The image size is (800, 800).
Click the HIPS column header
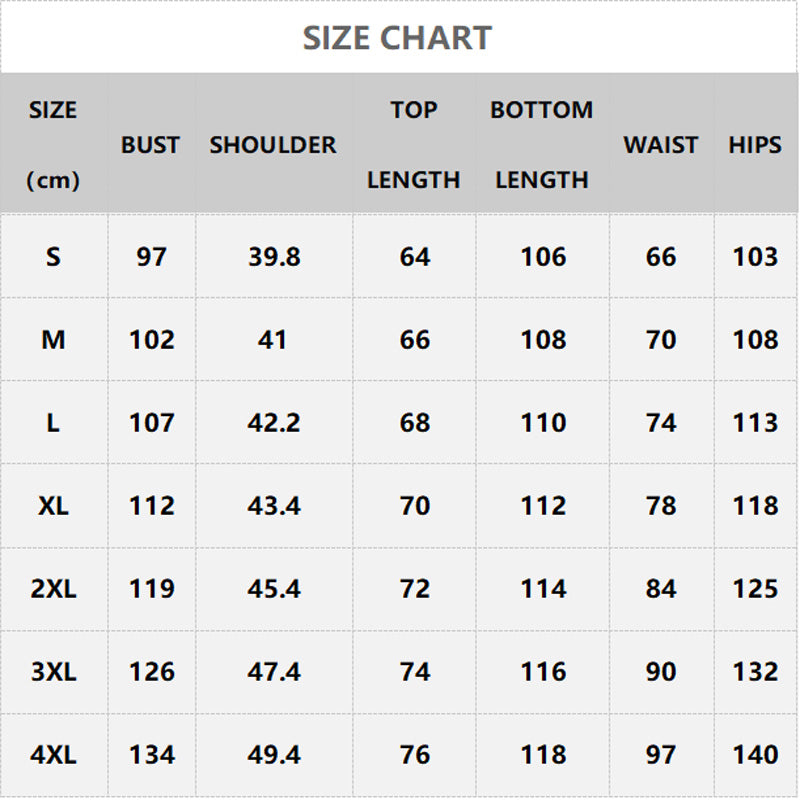[755, 145]
